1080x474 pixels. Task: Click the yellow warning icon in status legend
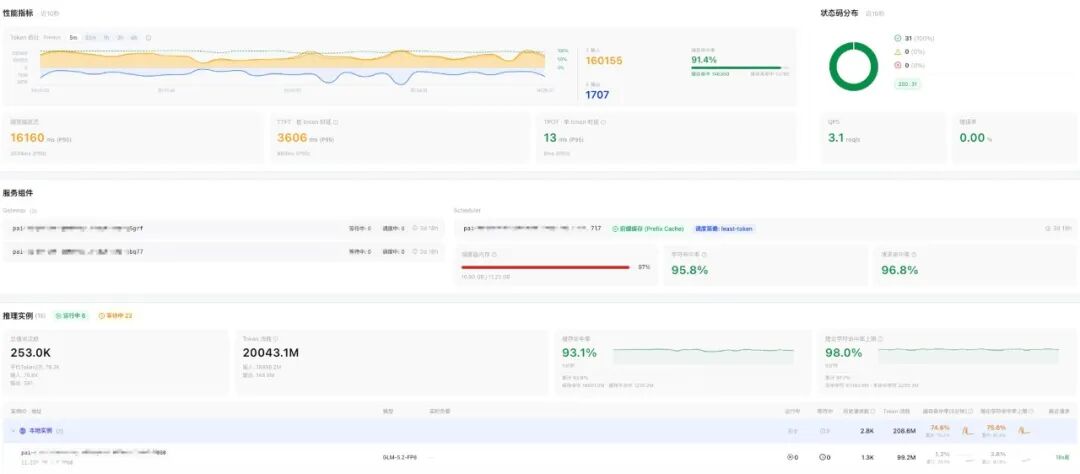point(897,52)
